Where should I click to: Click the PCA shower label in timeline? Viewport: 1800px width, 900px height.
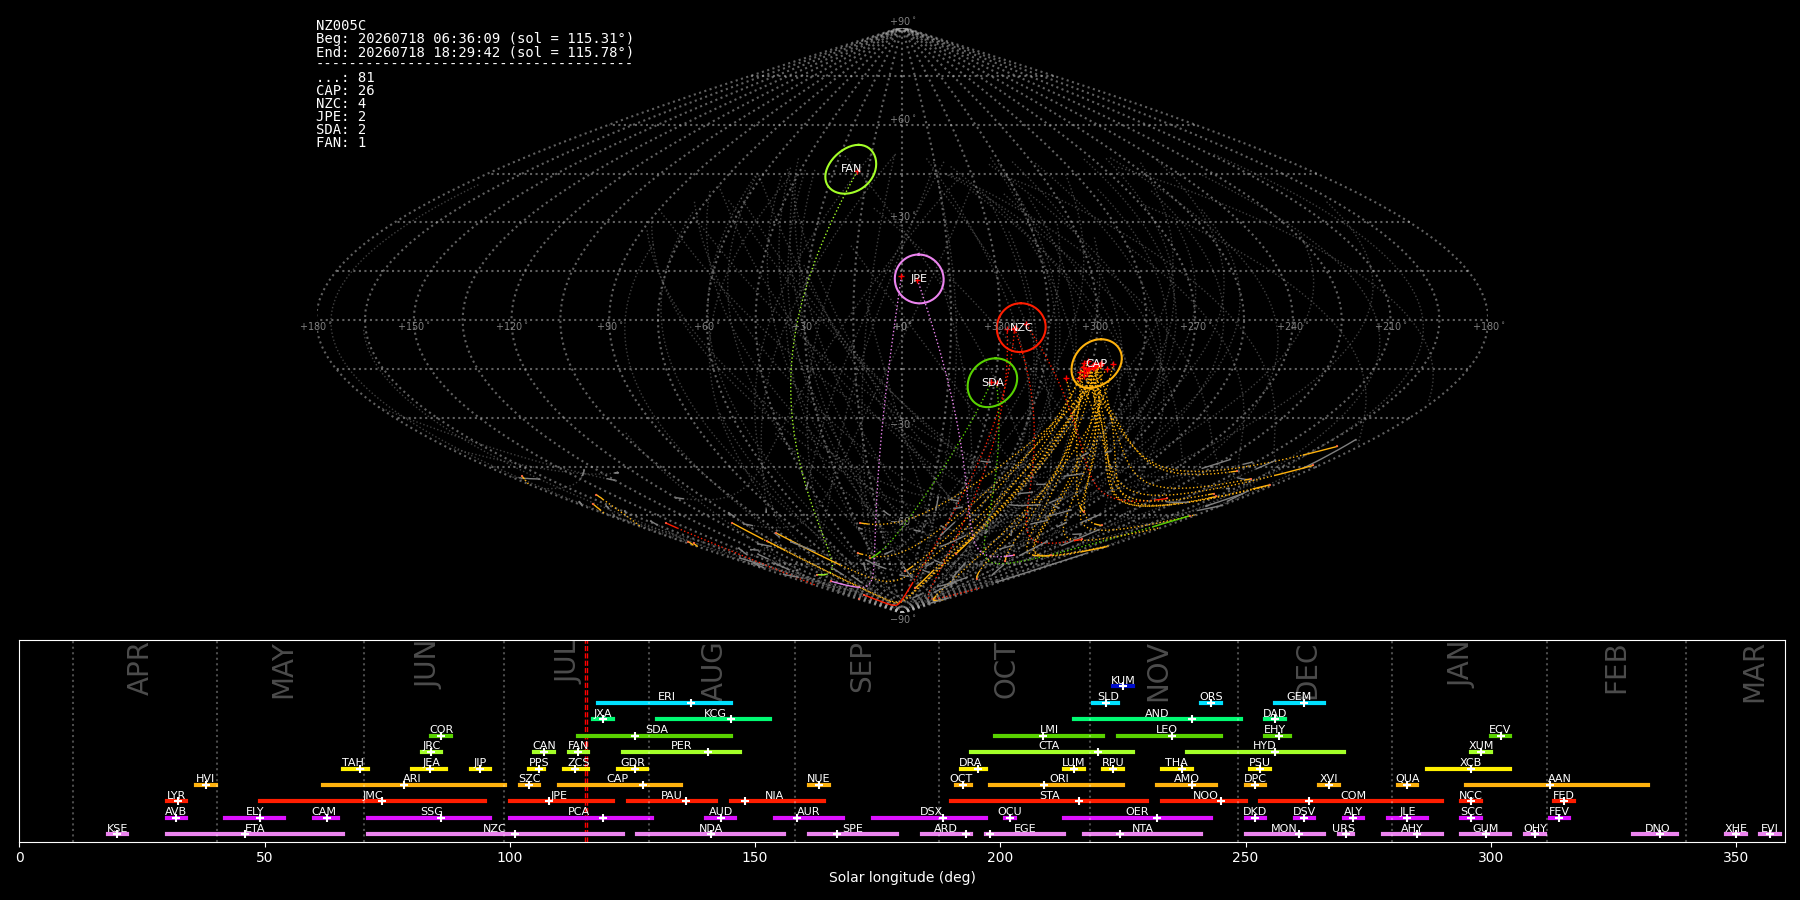click(579, 812)
